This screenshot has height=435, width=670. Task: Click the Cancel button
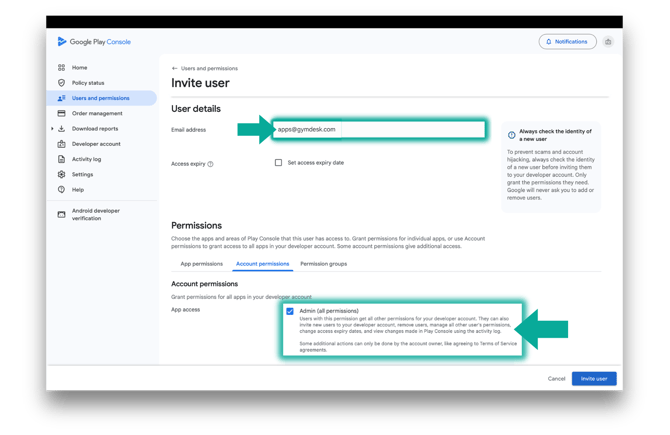point(556,379)
